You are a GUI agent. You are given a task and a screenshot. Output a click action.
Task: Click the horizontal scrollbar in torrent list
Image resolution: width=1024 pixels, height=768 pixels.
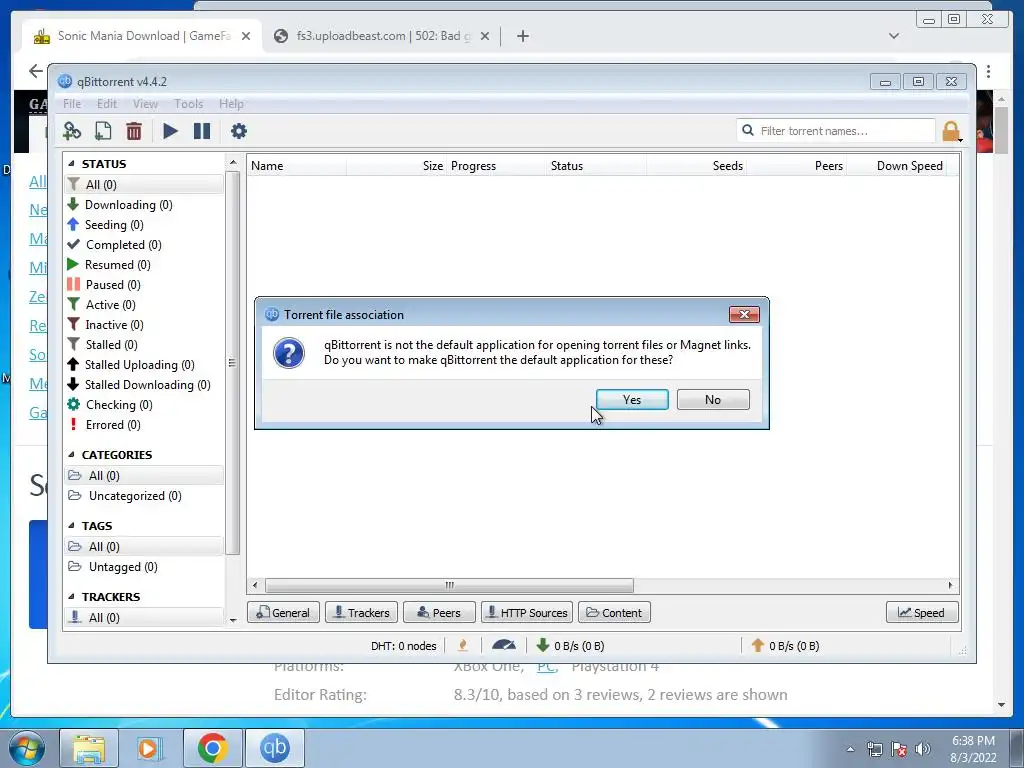point(449,585)
